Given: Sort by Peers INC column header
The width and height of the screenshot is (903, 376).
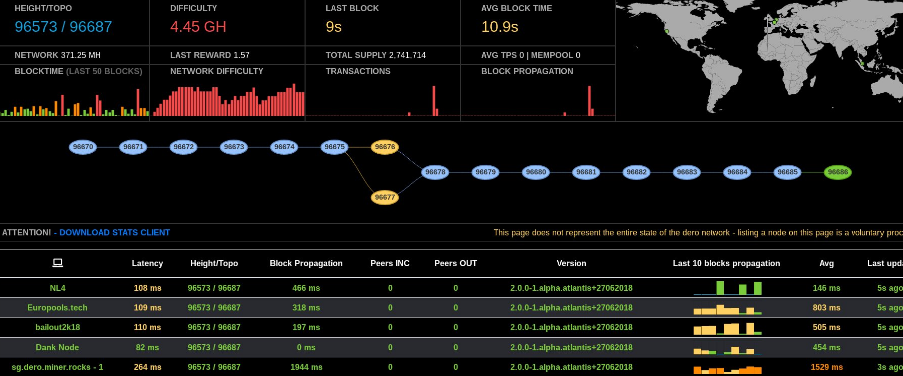Looking at the screenshot, I should 390,263.
